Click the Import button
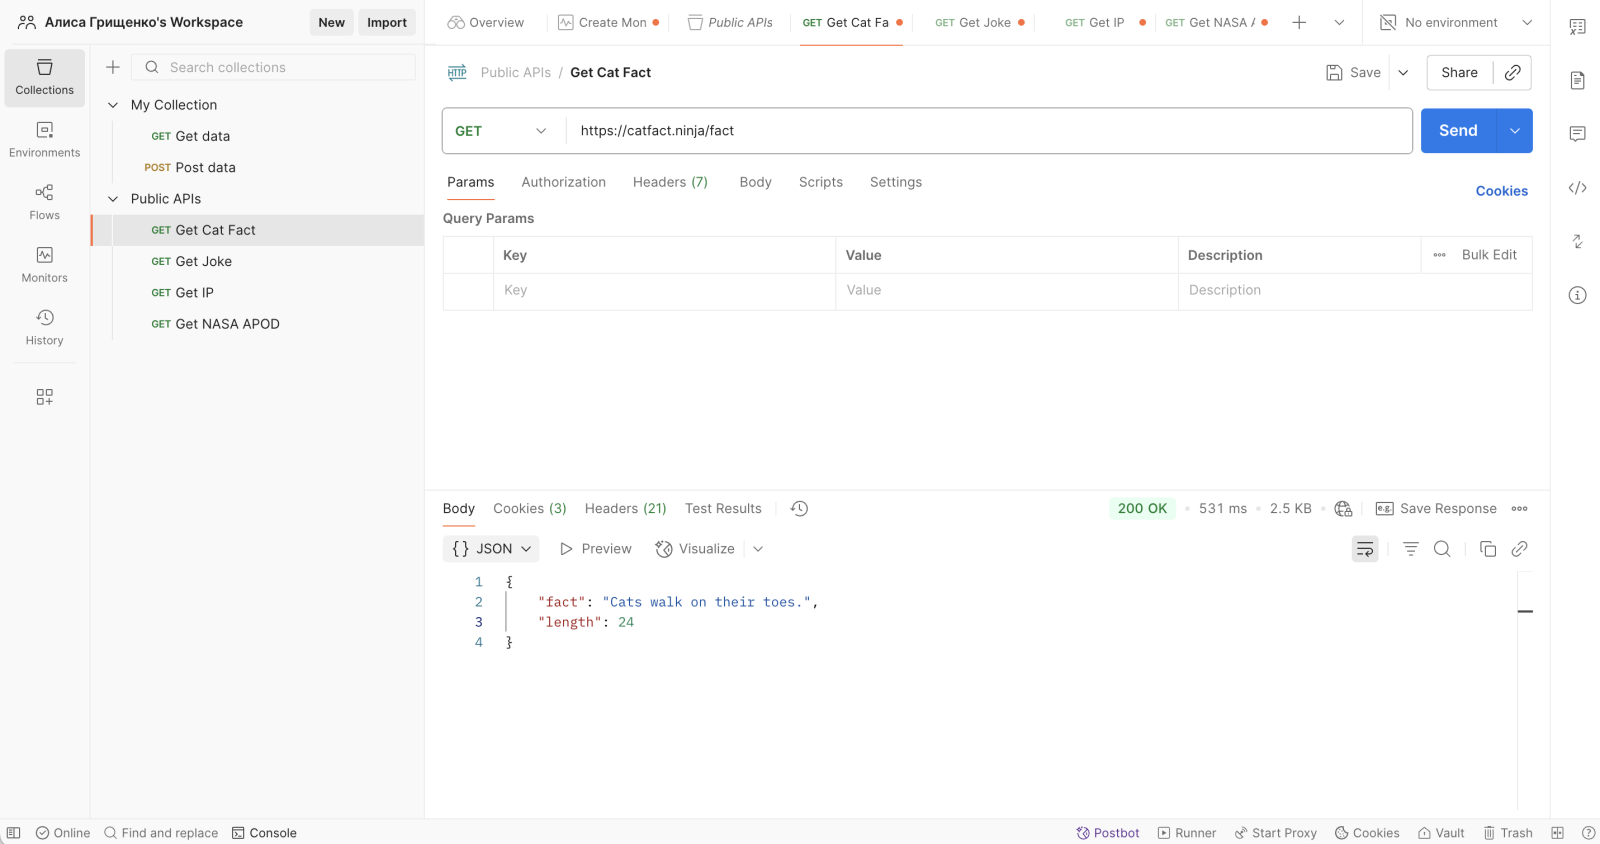Image resolution: width=1600 pixels, height=844 pixels. pos(387,22)
